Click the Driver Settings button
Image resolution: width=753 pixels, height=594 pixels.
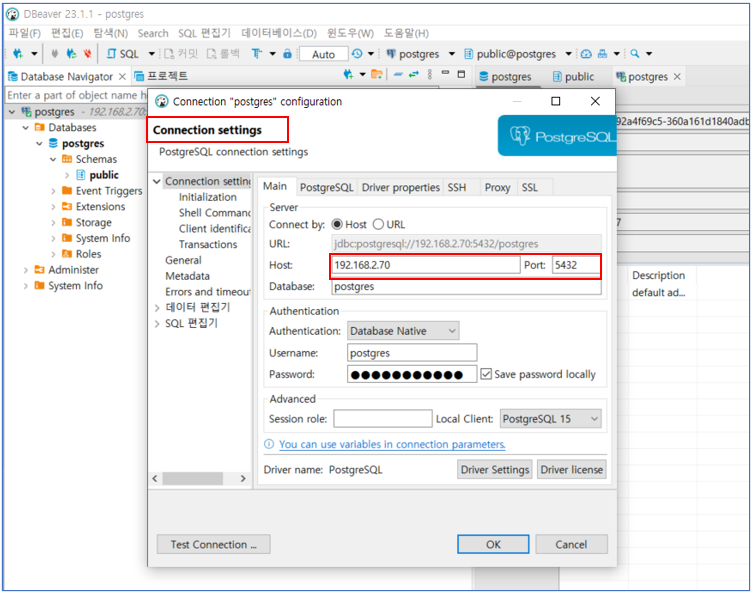(x=495, y=469)
